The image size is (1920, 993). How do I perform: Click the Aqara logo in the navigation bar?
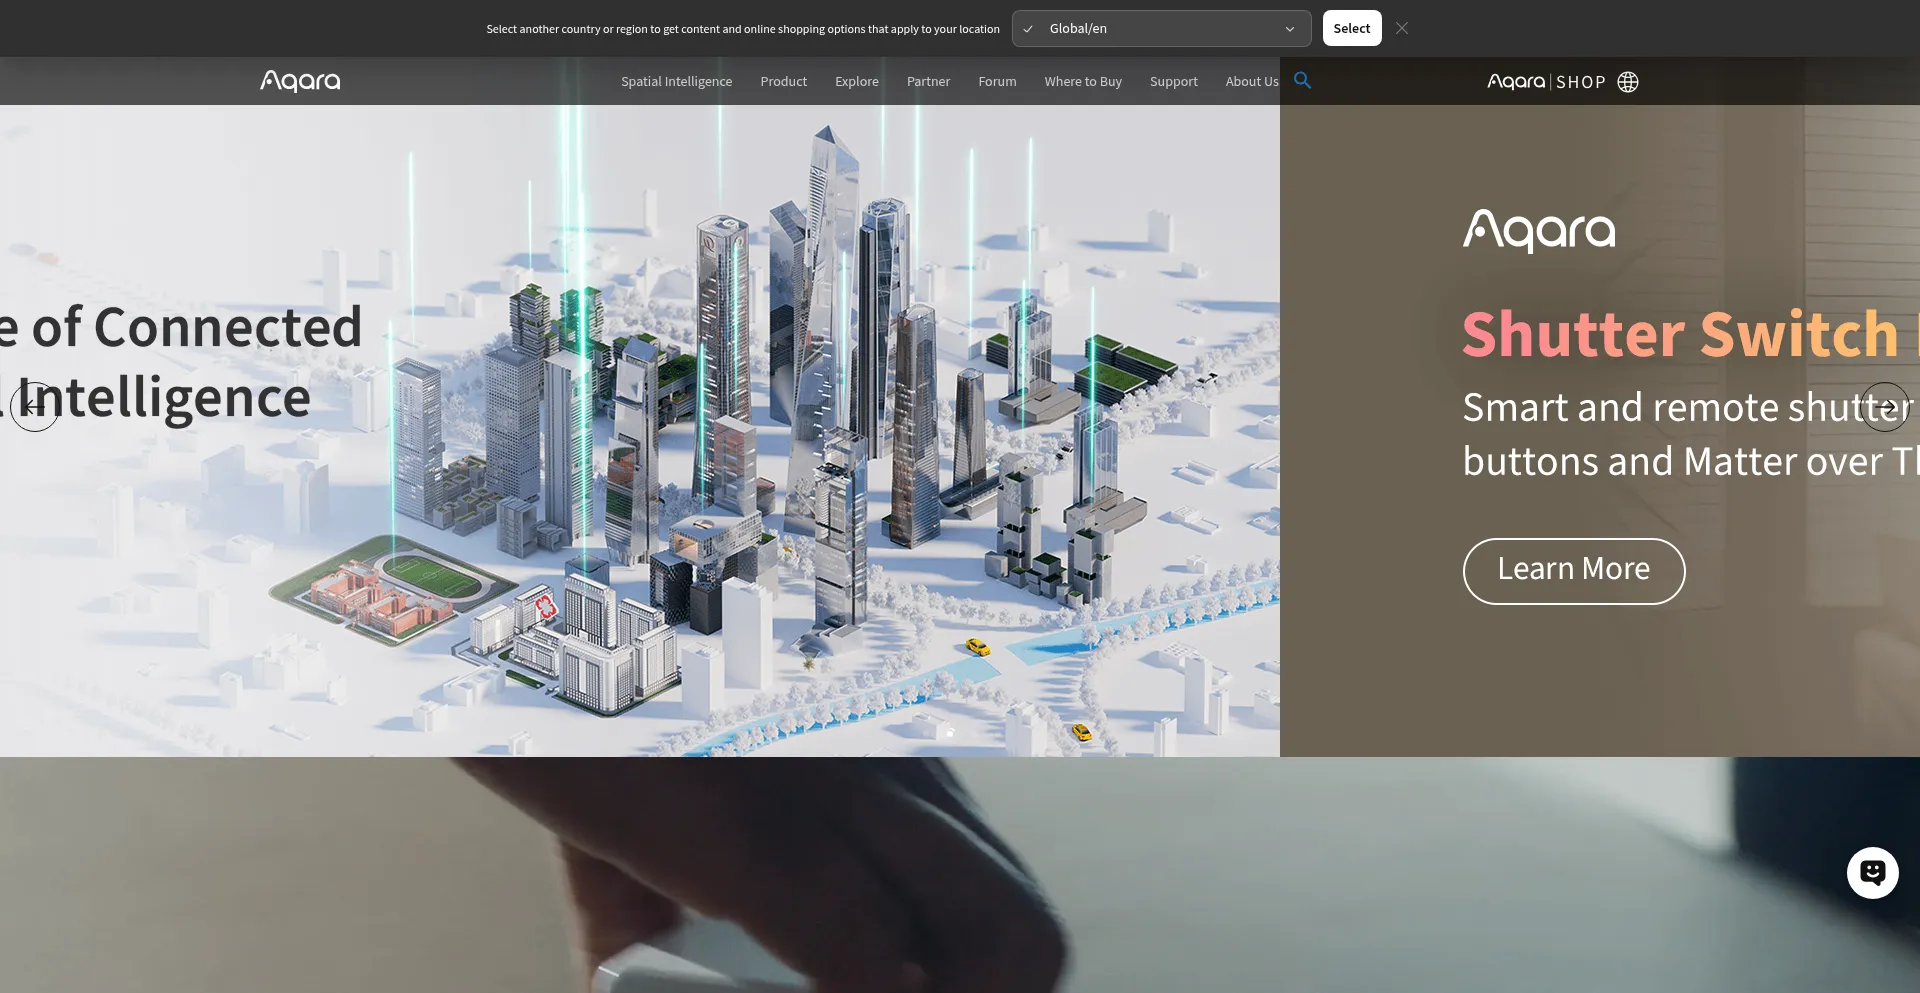pos(300,81)
